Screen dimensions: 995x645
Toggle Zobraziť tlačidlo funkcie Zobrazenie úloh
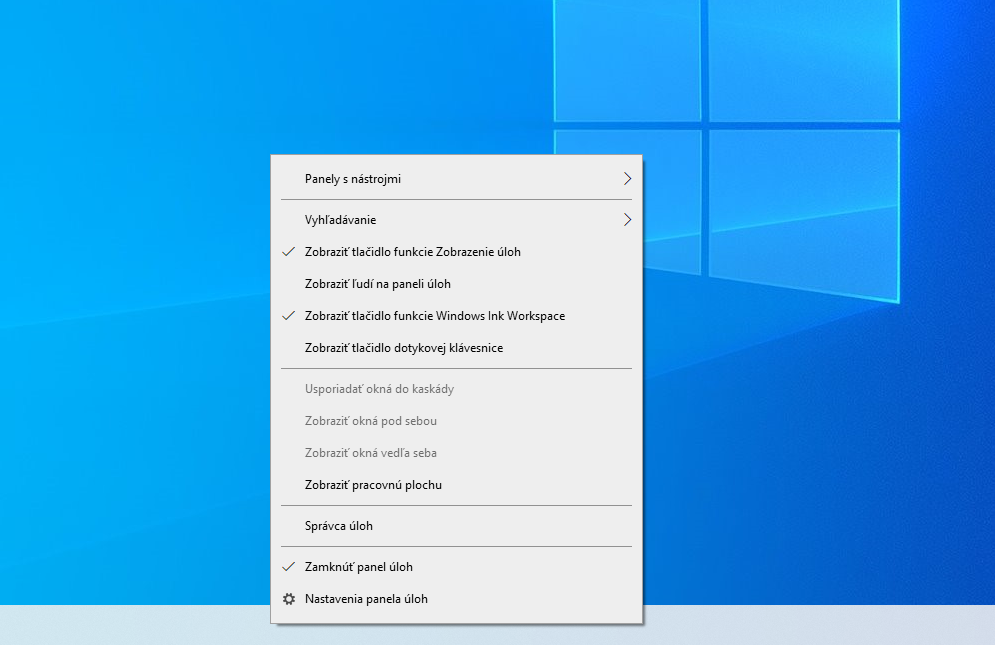pos(456,252)
